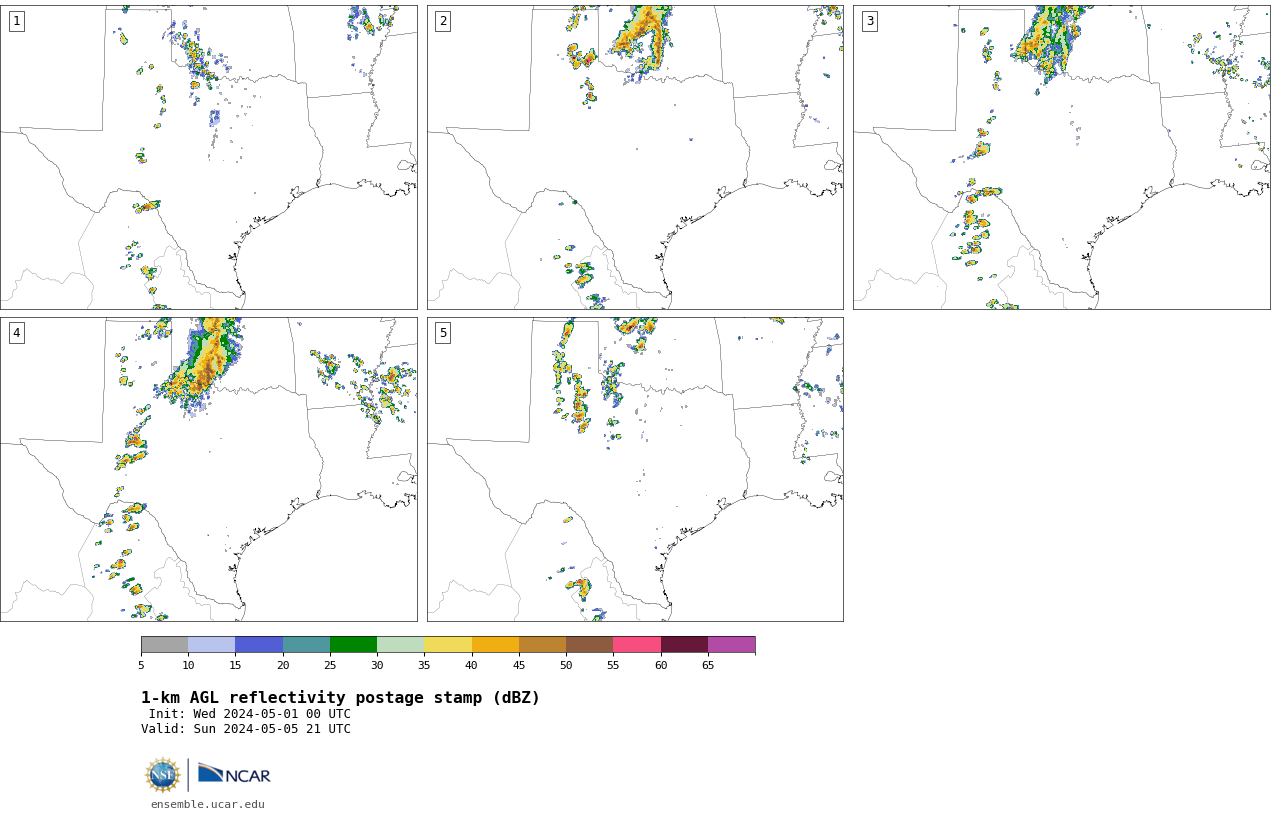Click the panel number 4 label box
The width and height of the screenshot is (1280, 815).
pos(16,333)
